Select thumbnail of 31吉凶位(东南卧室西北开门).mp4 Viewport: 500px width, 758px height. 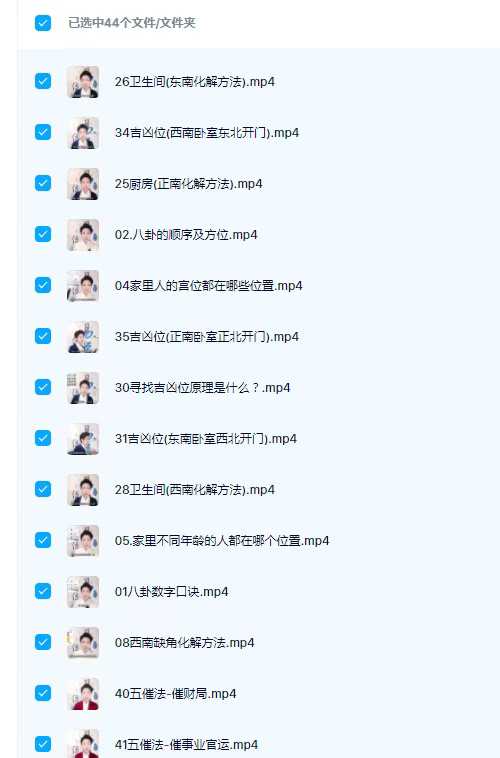[83, 439]
